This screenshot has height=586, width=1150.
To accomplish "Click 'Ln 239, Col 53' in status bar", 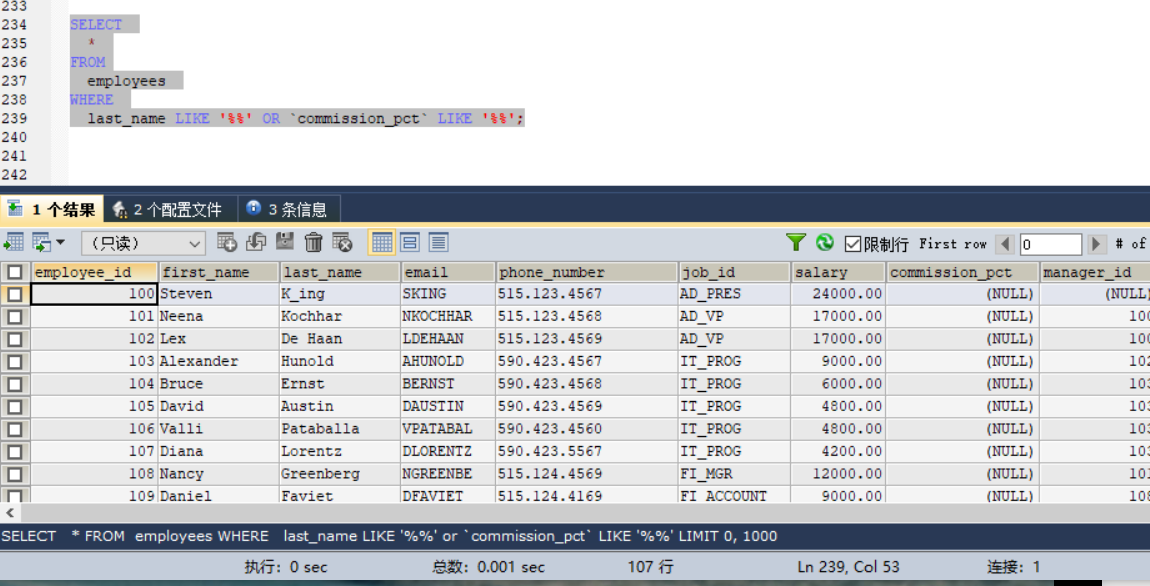I will tap(848, 567).
